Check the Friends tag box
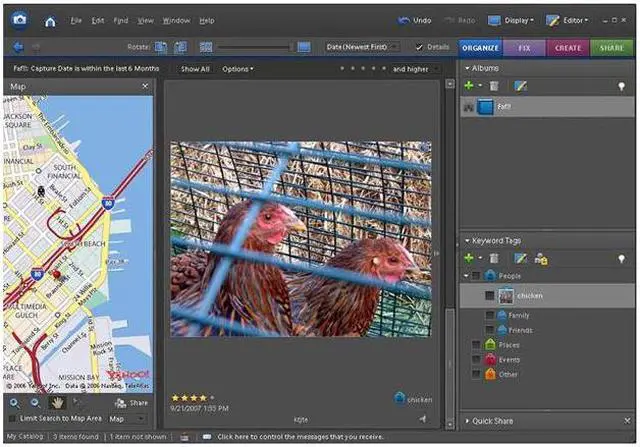The width and height of the screenshot is (640, 447). coord(489,330)
